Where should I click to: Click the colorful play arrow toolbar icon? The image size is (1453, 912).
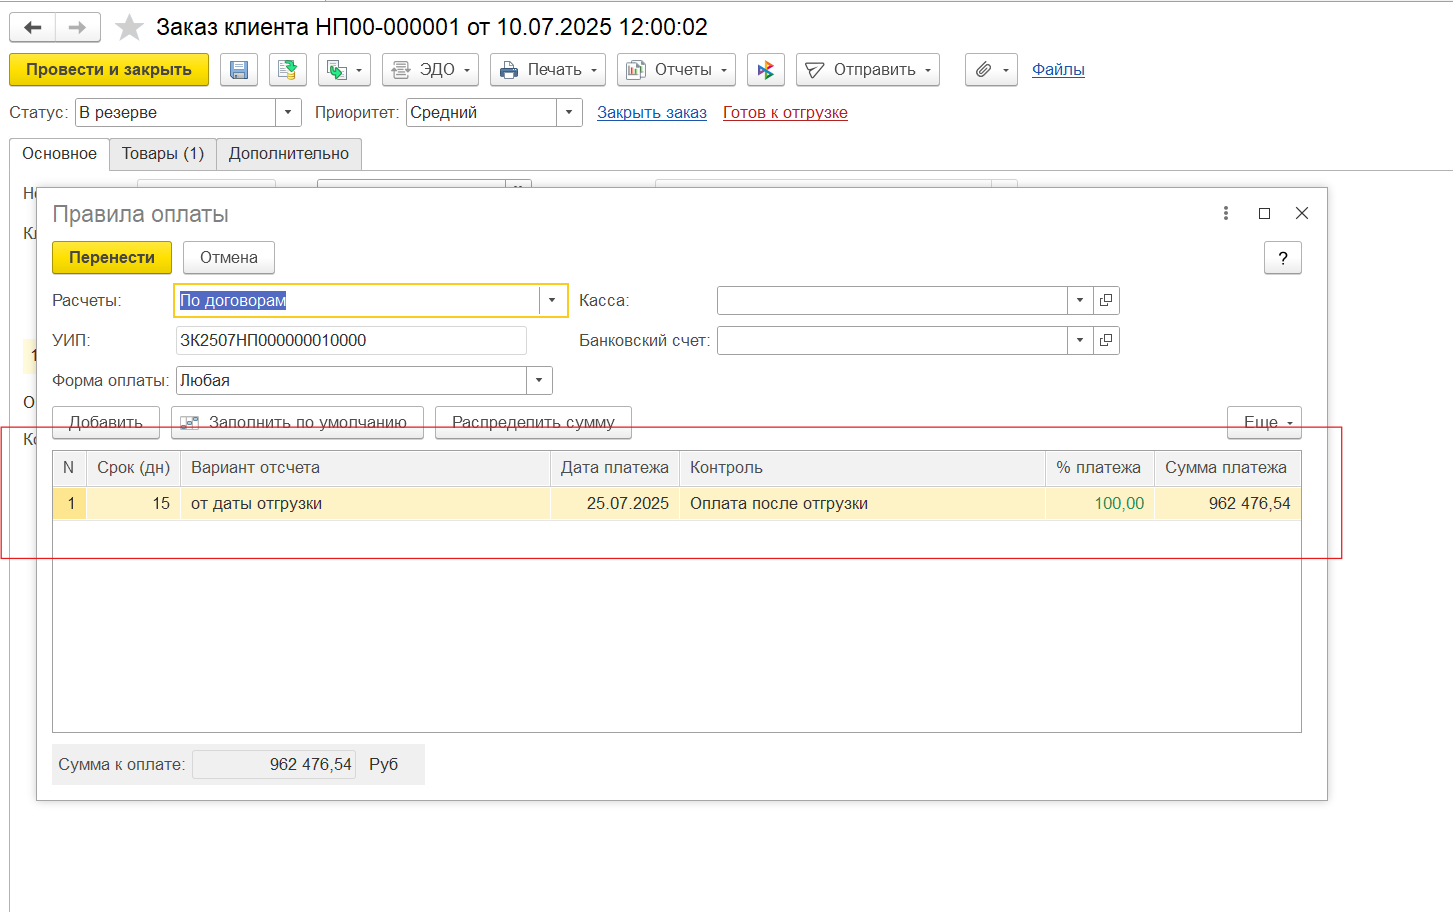765,70
